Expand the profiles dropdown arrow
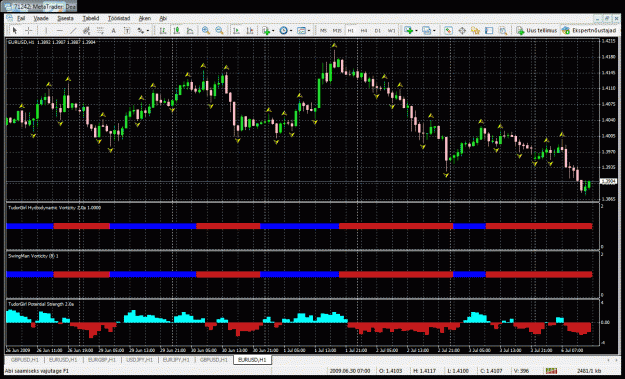 434,31
